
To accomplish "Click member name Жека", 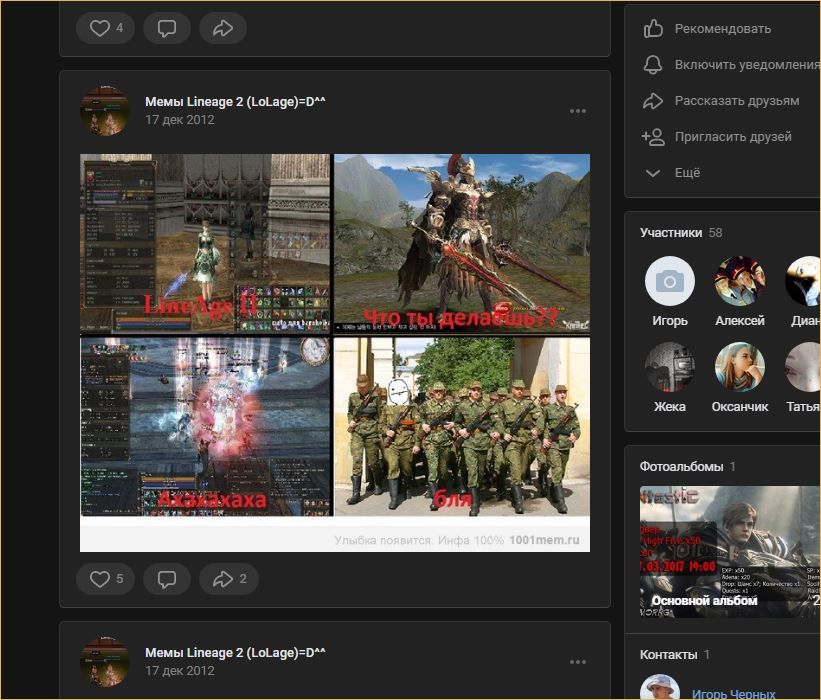I will (x=670, y=406).
